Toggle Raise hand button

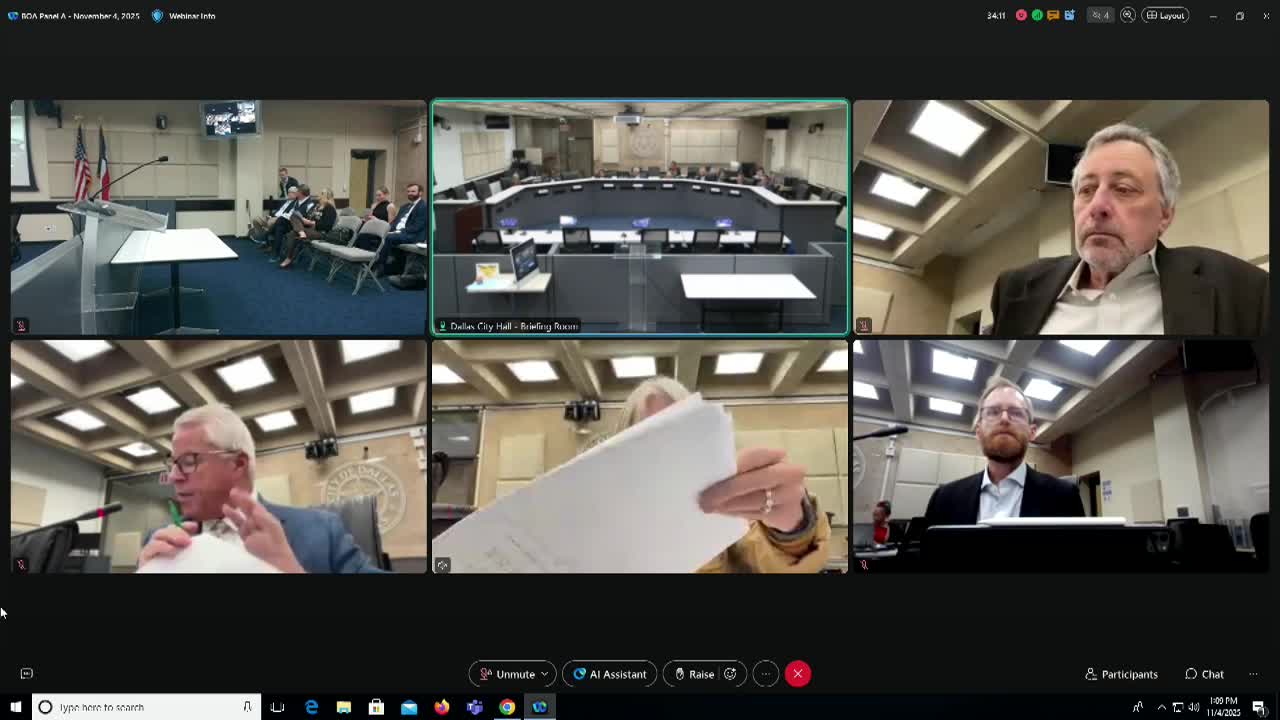tap(694, 674)
